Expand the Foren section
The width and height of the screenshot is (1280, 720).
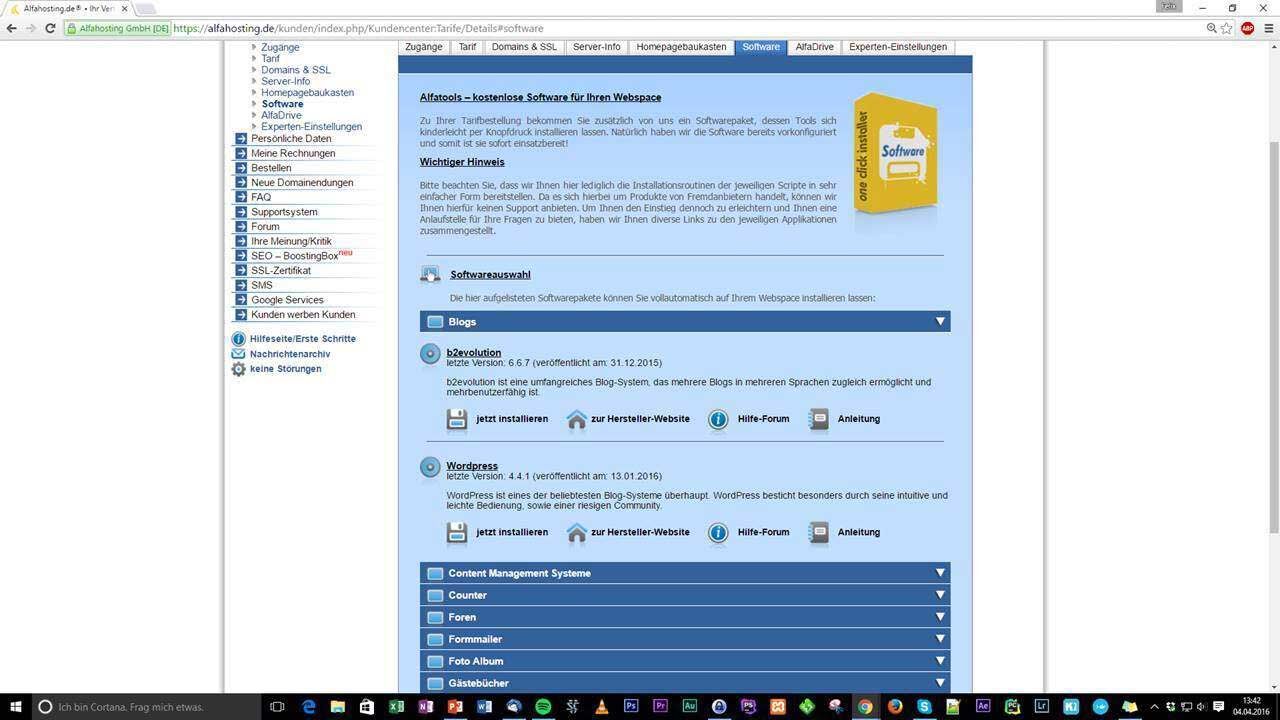pyautogui.click(x=685, y=617)
